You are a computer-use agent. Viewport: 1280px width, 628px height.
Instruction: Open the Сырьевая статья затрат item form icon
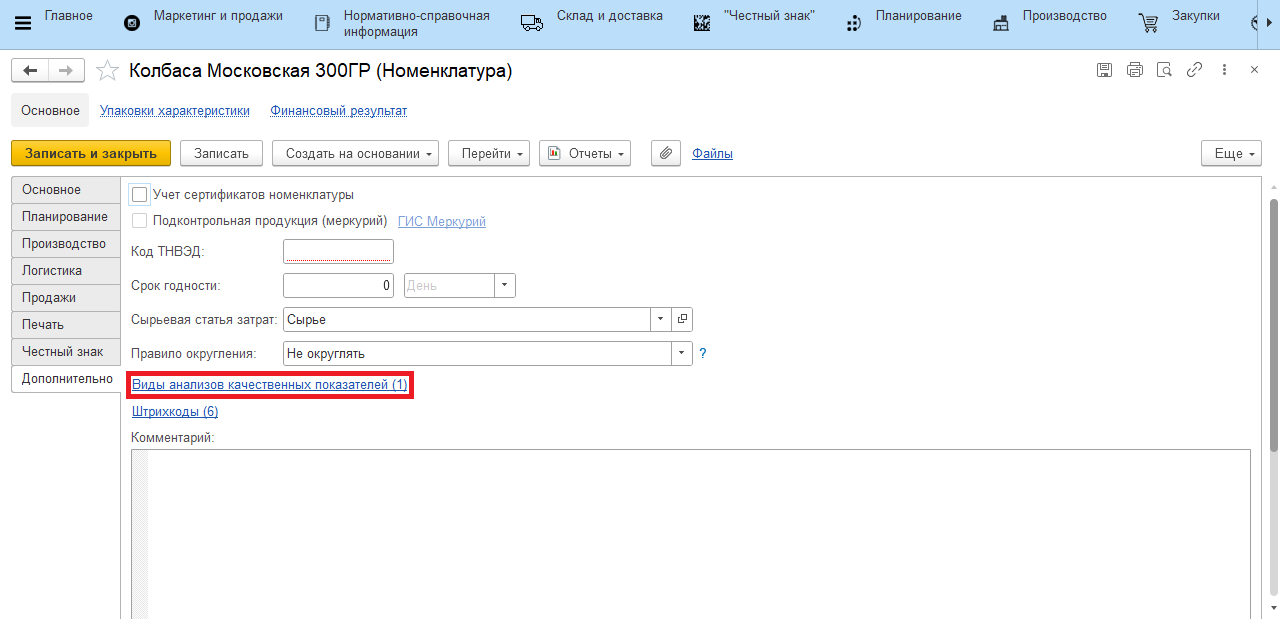(x=683, y=319)
